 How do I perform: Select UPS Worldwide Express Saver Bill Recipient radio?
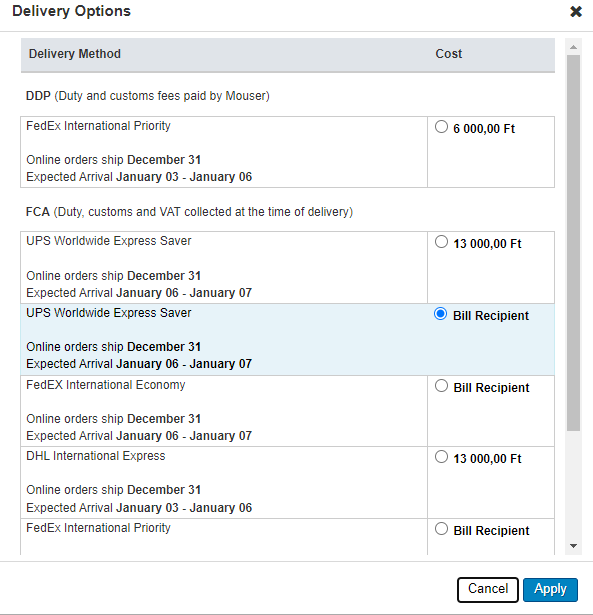(x=440, y=314)
